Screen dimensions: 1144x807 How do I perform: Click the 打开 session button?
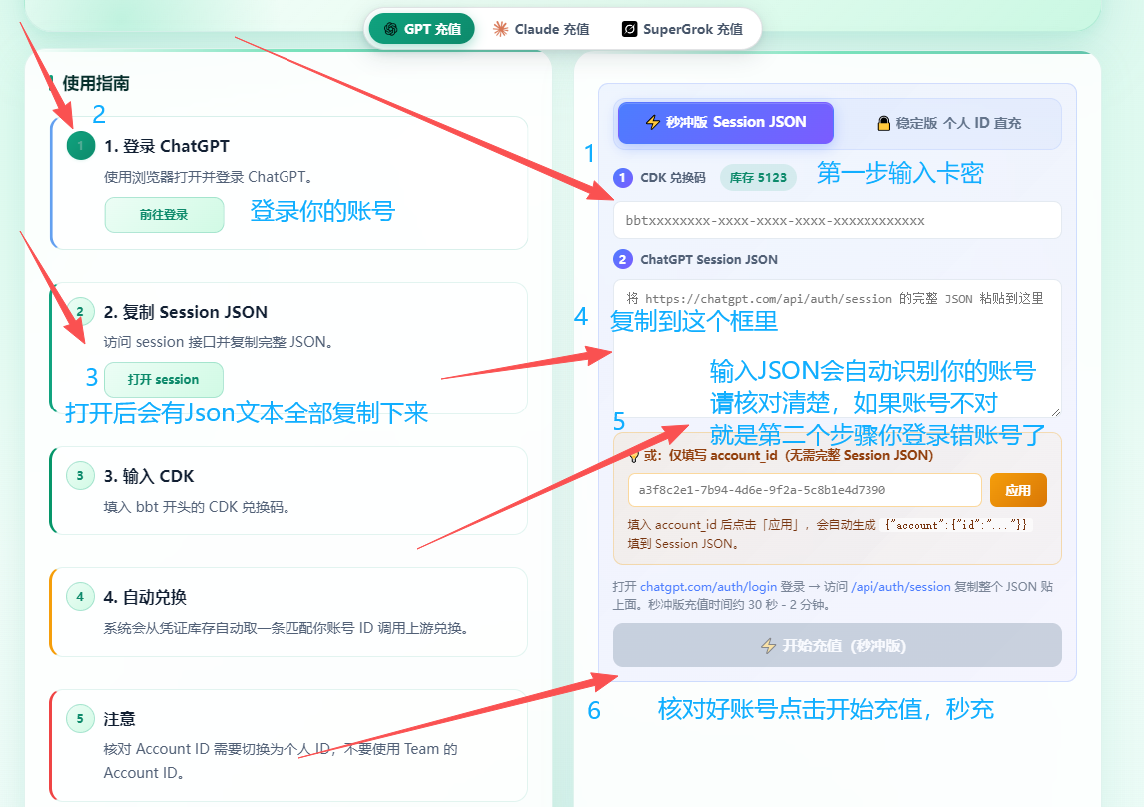(163, 379)
